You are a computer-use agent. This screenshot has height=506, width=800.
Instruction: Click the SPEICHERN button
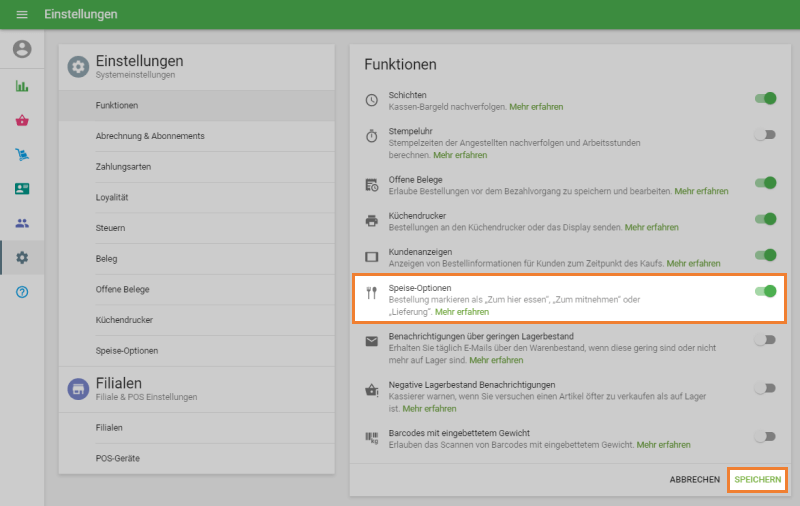(757, 480)
